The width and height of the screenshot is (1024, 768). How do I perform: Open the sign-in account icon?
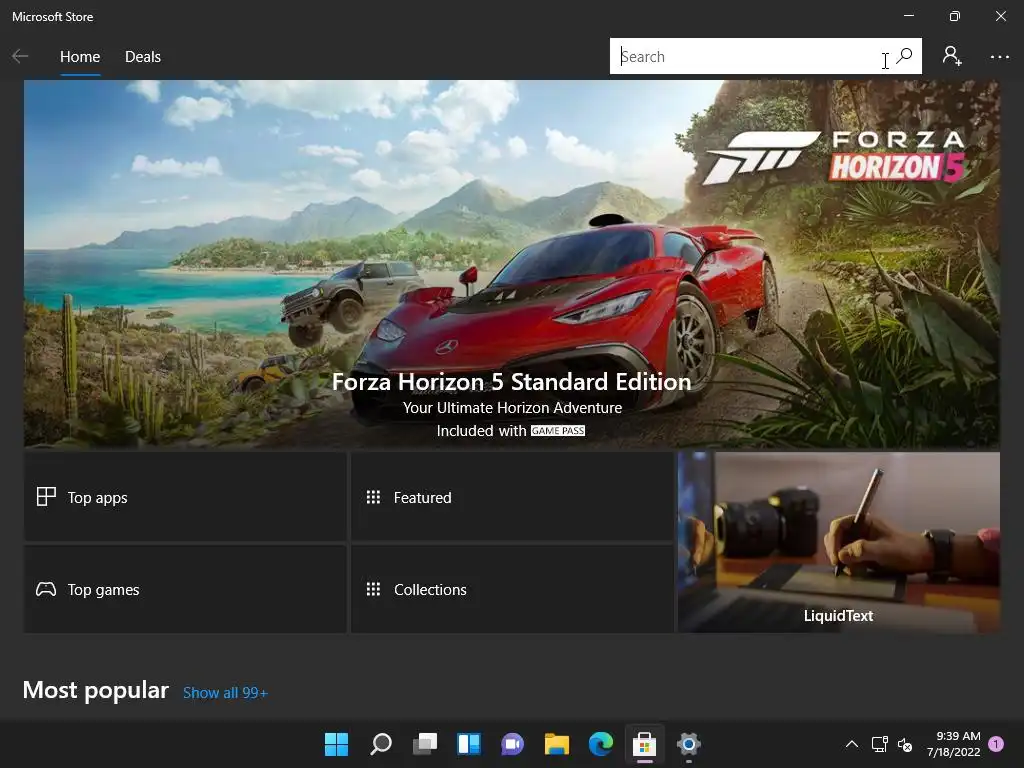pyautogui.click(x=952, y=56)
